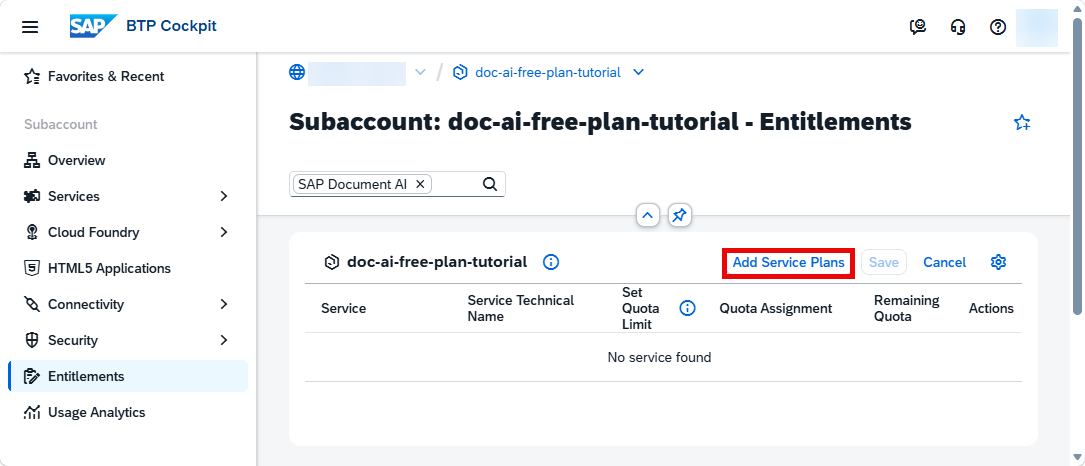Click the search magnifier icon

489,184
